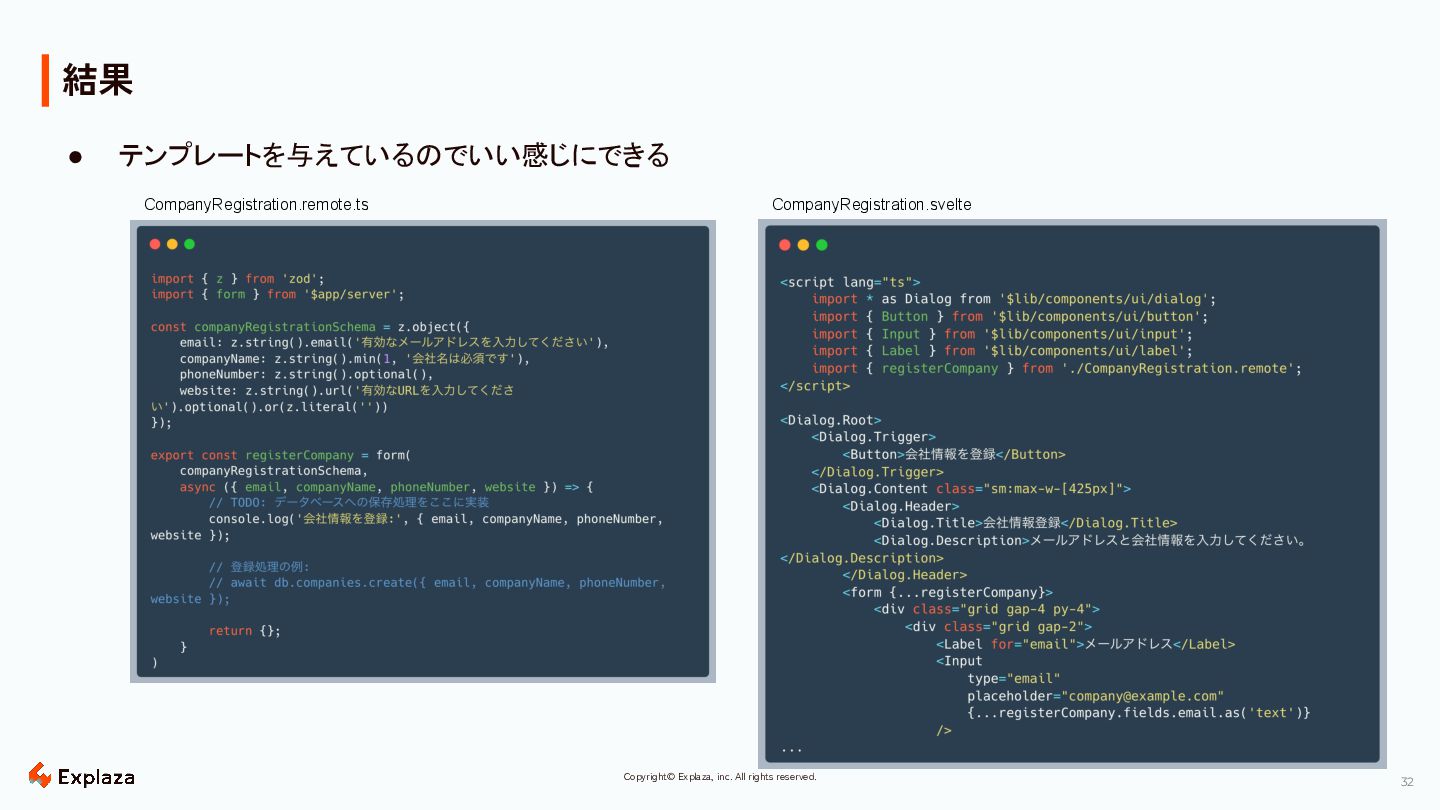Click the green dot in the svelte code window

point(822,245)
